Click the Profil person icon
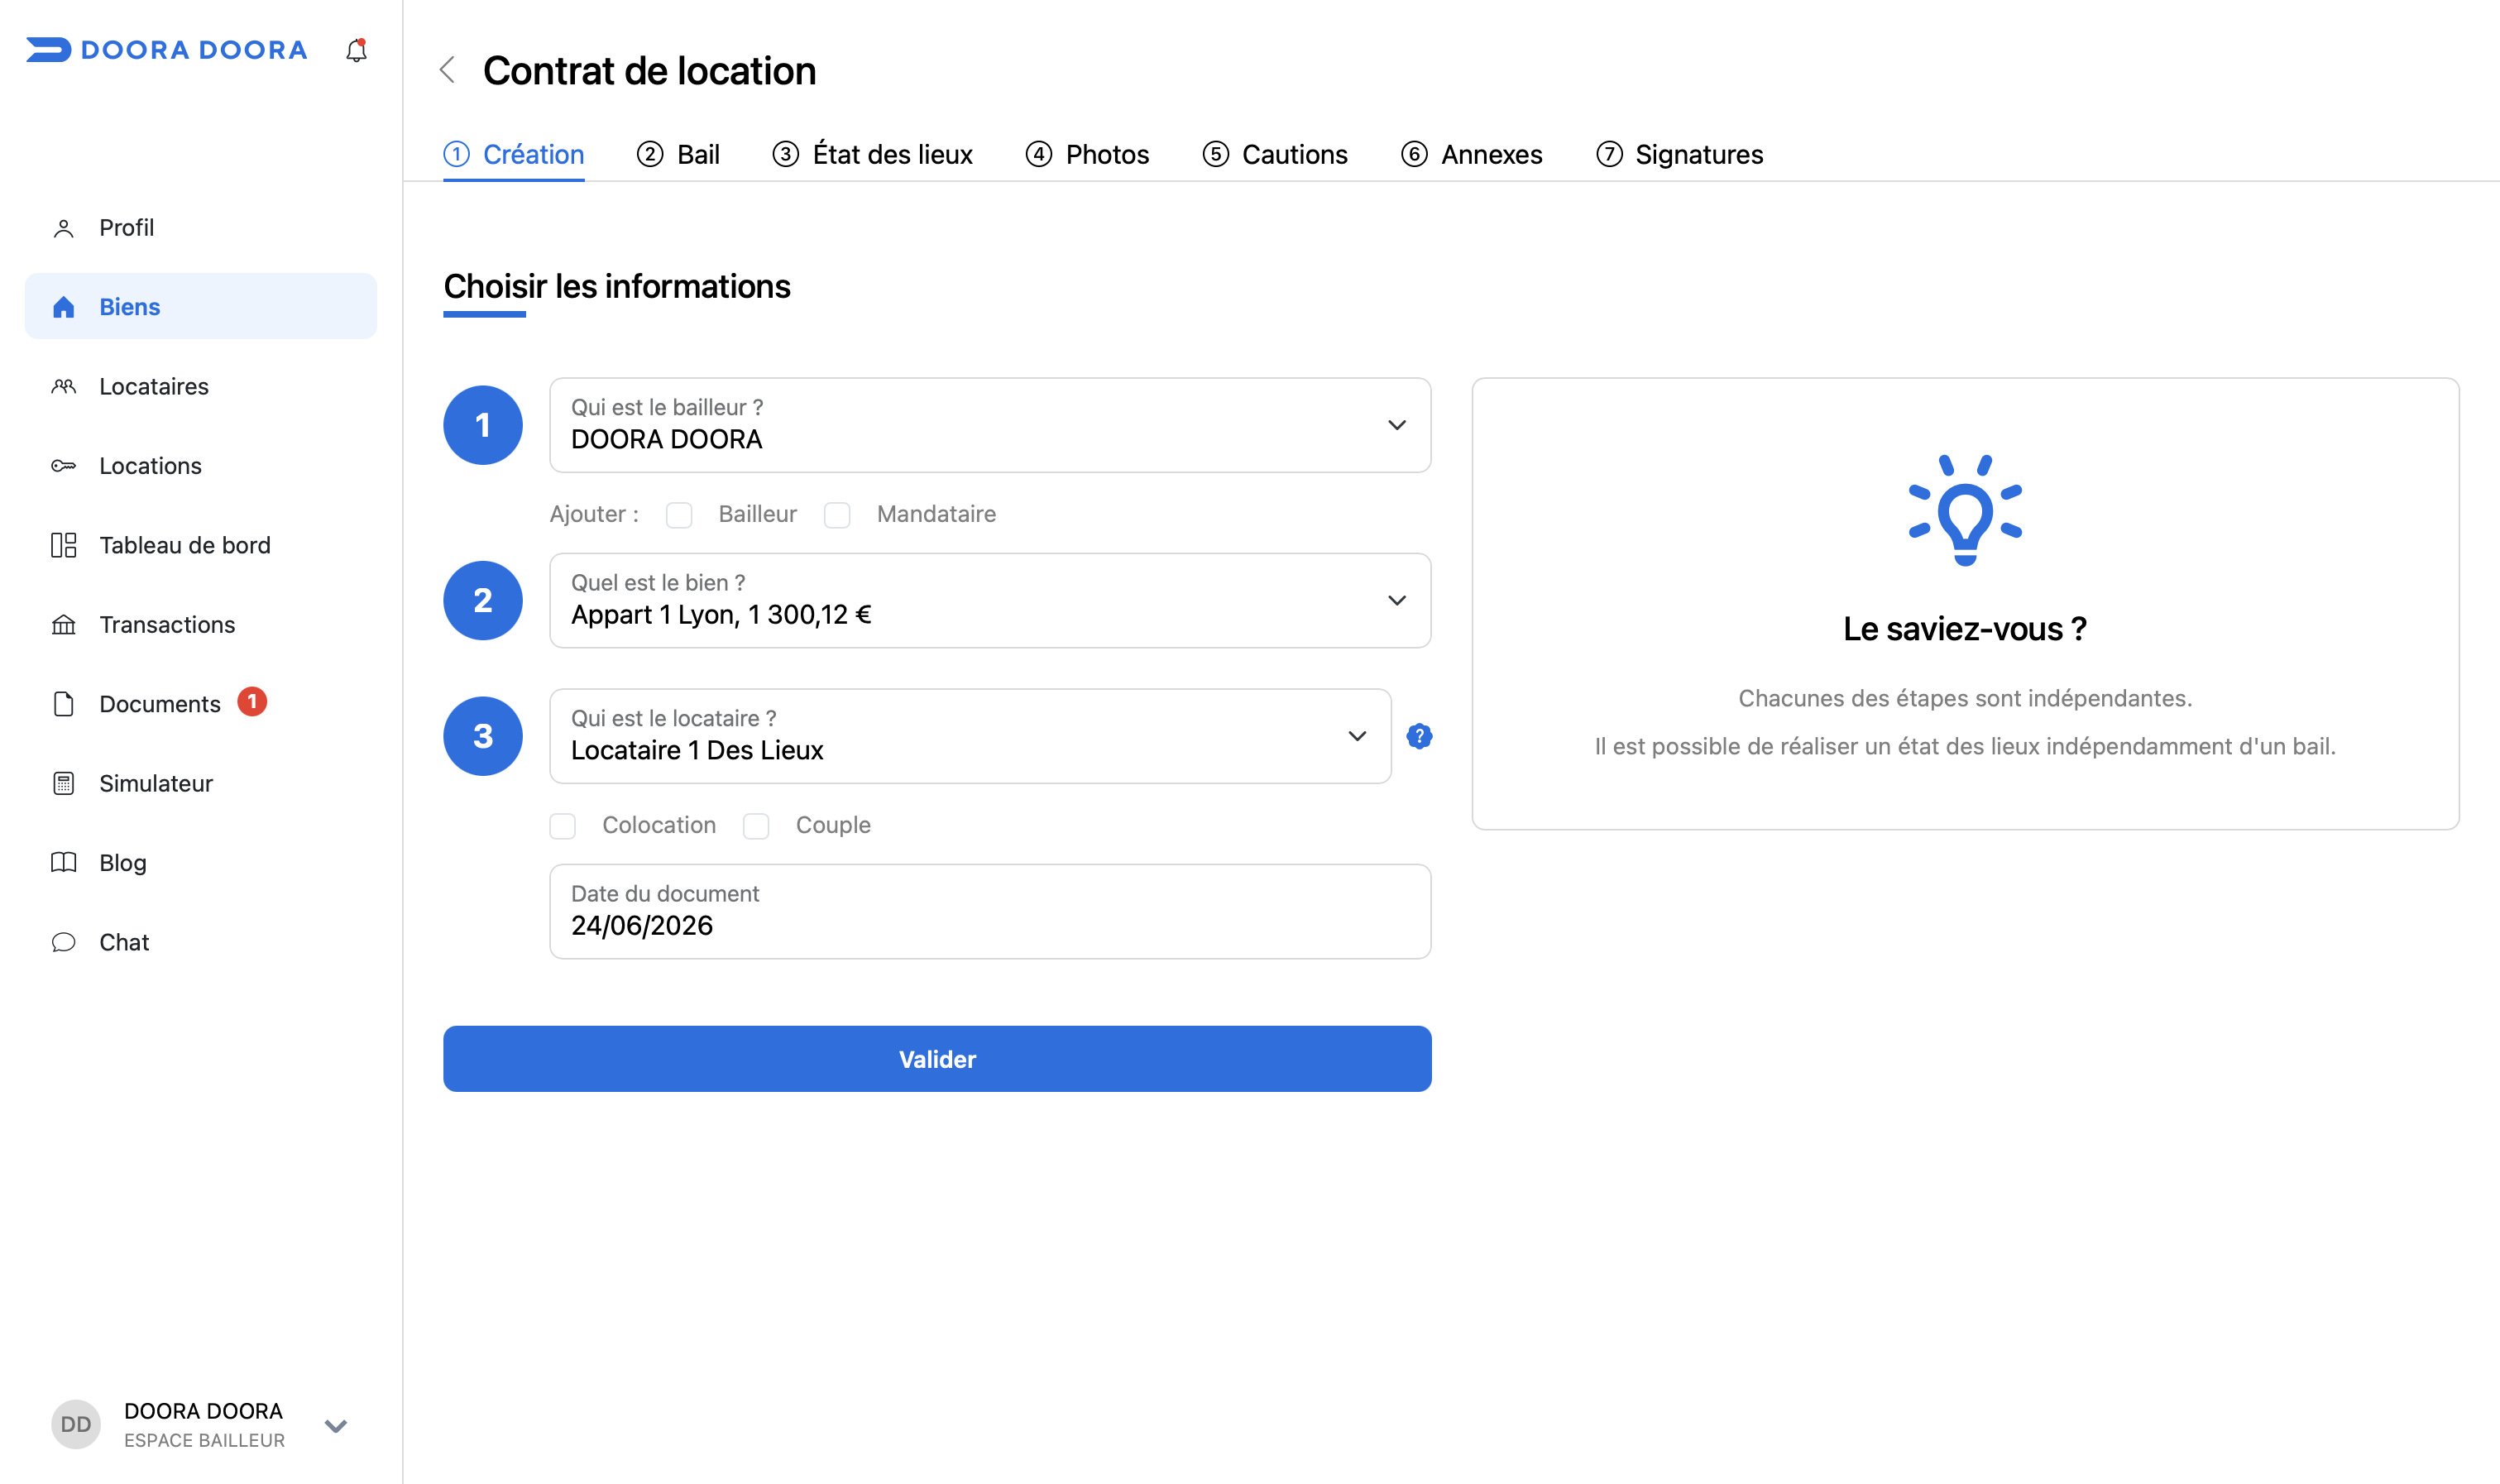The image size is (2500, 1484). pyautogui.click(x=64, y=228)
